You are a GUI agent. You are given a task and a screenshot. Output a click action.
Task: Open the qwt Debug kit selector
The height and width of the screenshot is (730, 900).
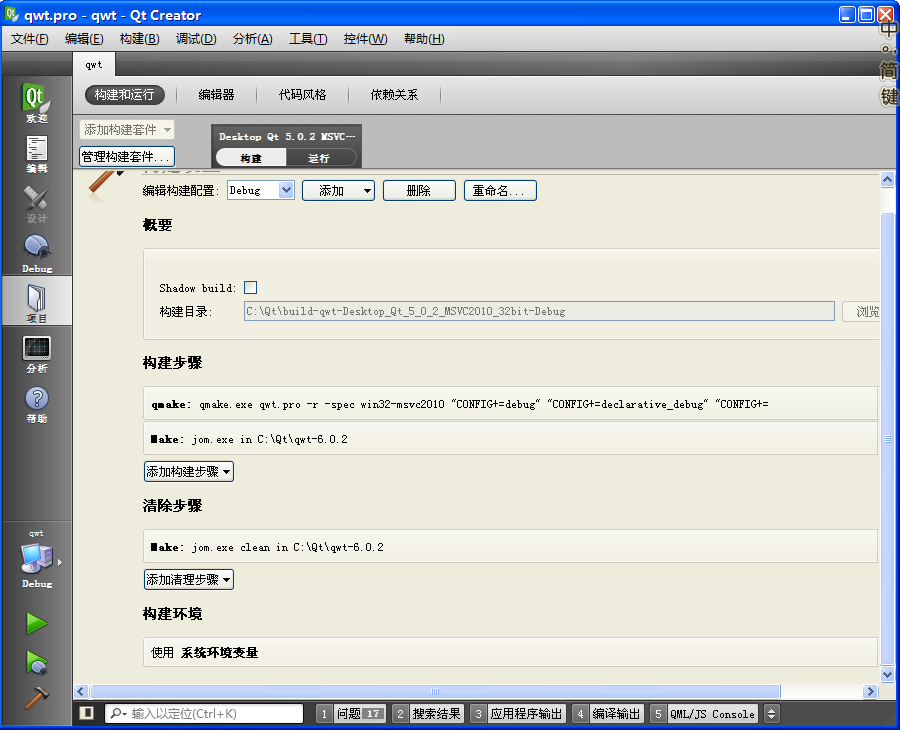click(37, 559)
